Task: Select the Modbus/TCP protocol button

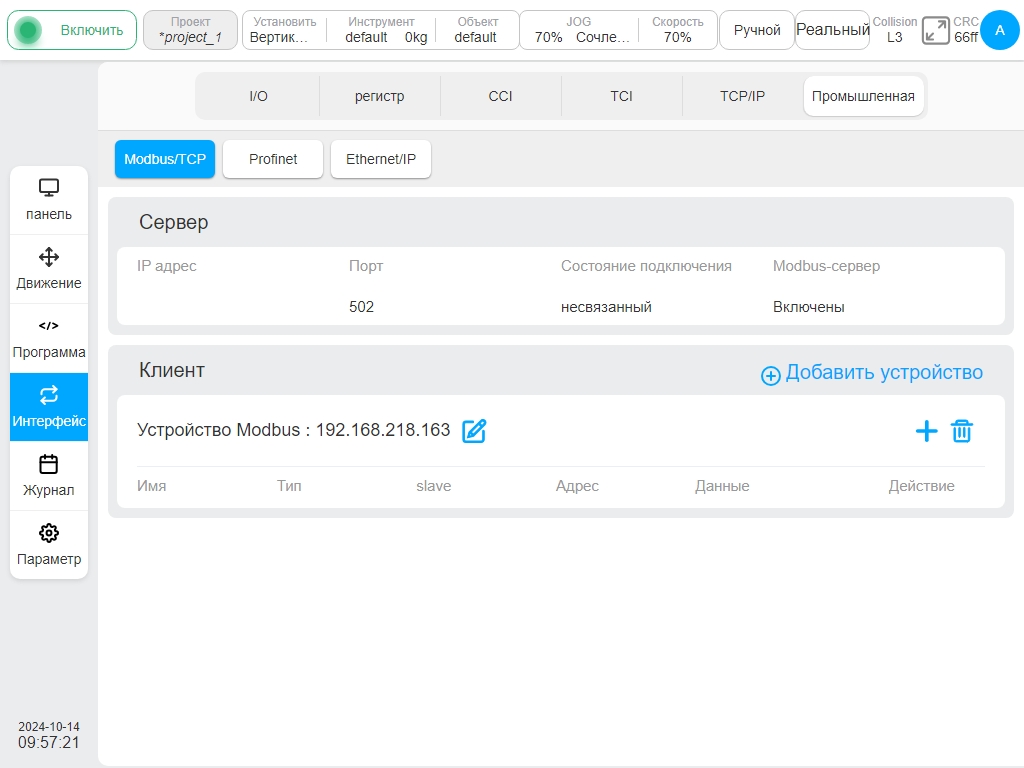Action: [x=165, y=159]
